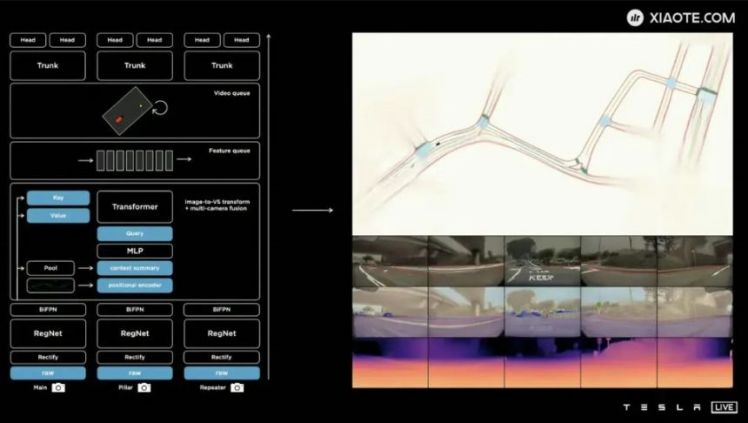Click the XIAOTE.COM circular logo icon
Viewport: 748px width, 423px height.
pyautogui.click(x=635, y=17)
